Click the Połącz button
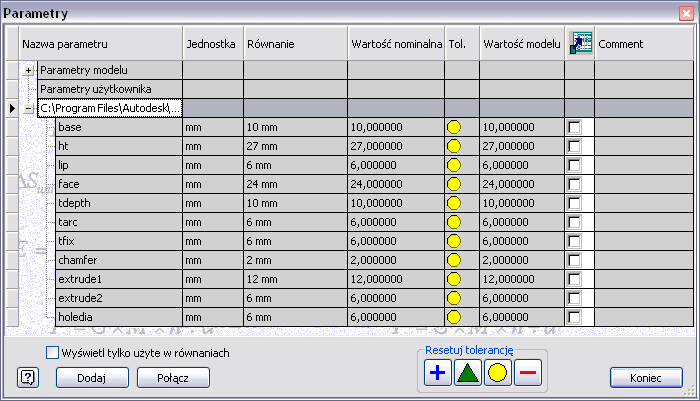 [x=173, y=378]
